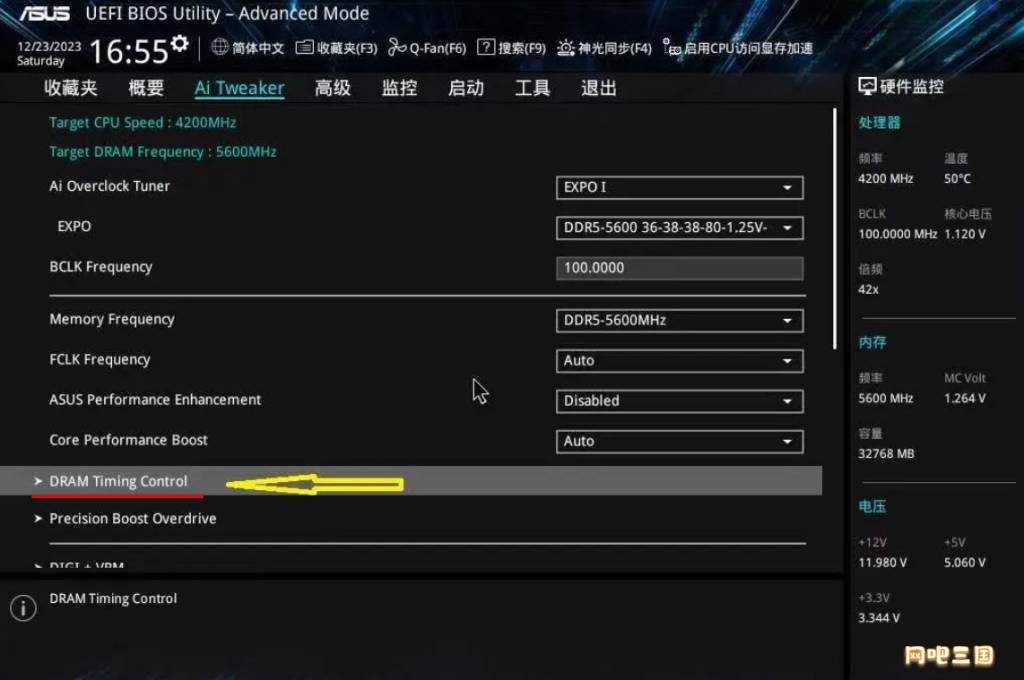Click the 5600 MHz memory frequency value
Image resolution: width=1024 pixels, height=680 pixels.
click(x=886, y=398)
